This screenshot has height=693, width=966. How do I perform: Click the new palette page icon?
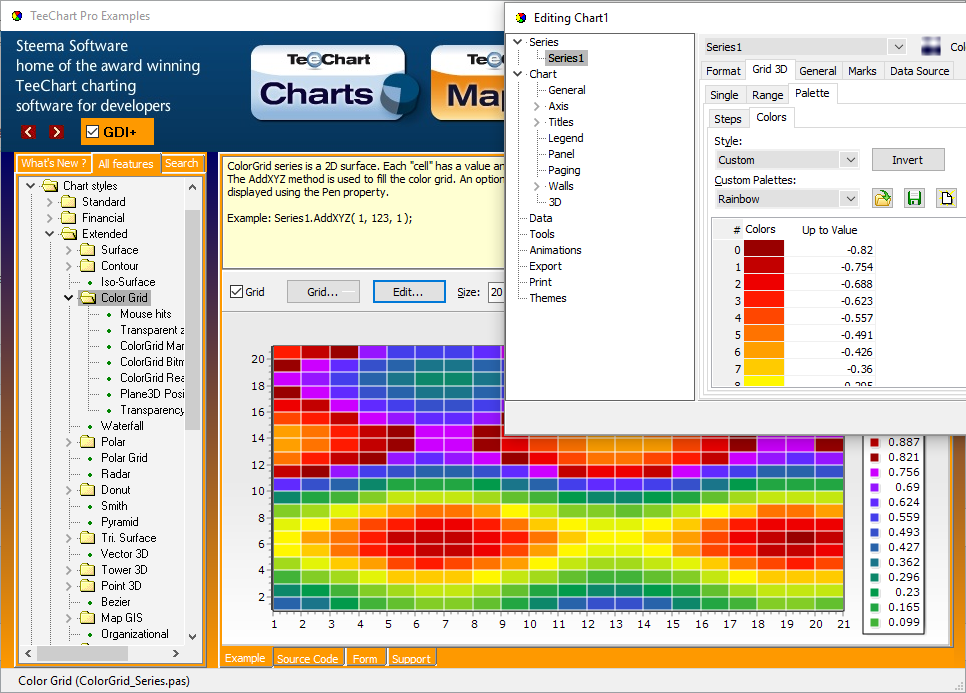point(946,198)
